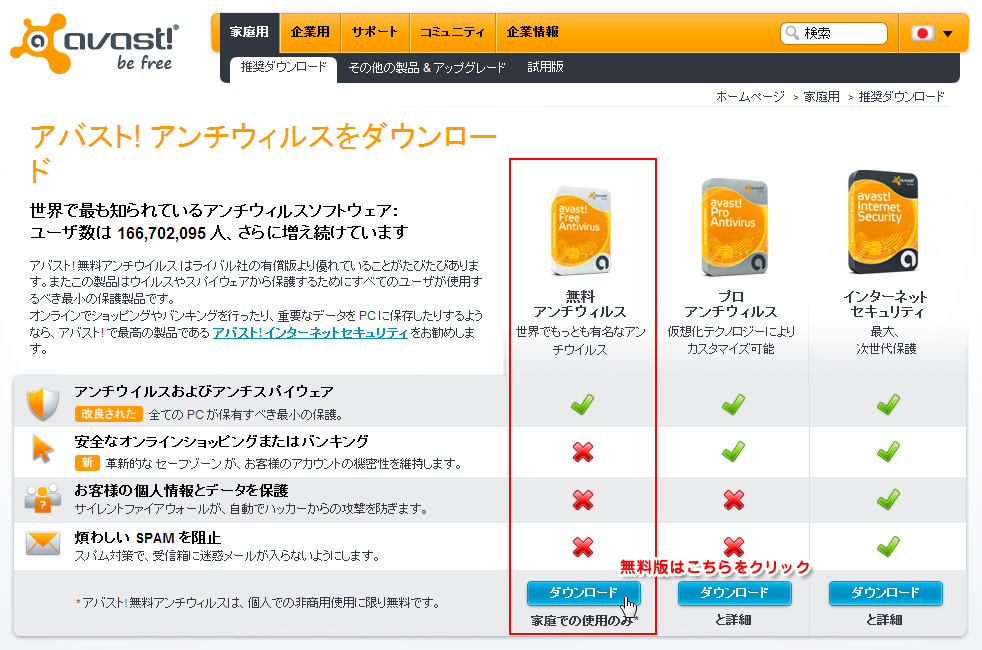Click the text ユーザ数は 166,702,095 人
The image size is (982, 650).
128,233
